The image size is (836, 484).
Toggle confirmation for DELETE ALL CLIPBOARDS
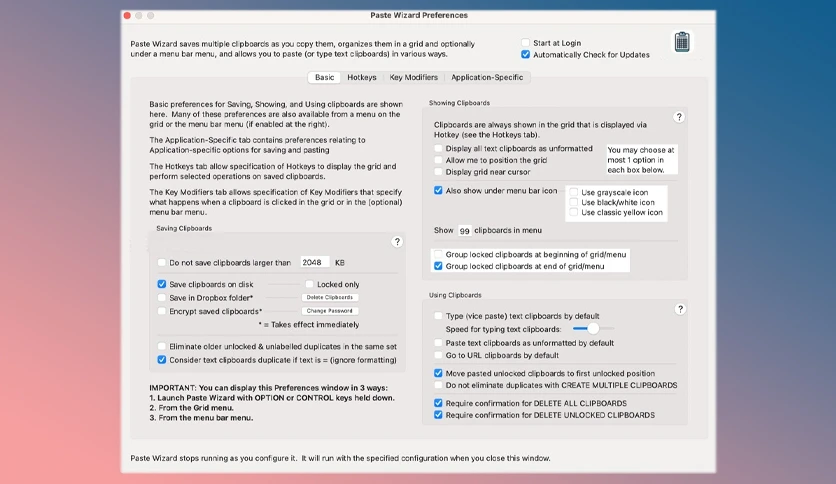pyautogui.click(x=438, y=403)
